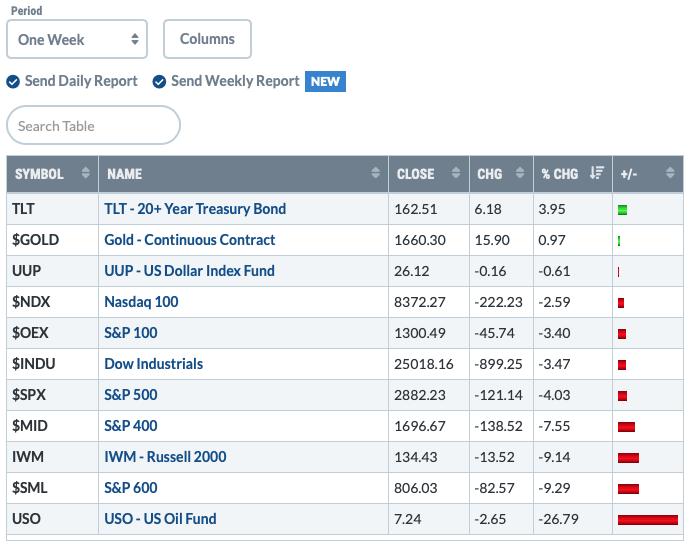The width and height of the screenshot is (691, 544).
Task: Click the % CHG descending sort icon
Action: point(597,172)
